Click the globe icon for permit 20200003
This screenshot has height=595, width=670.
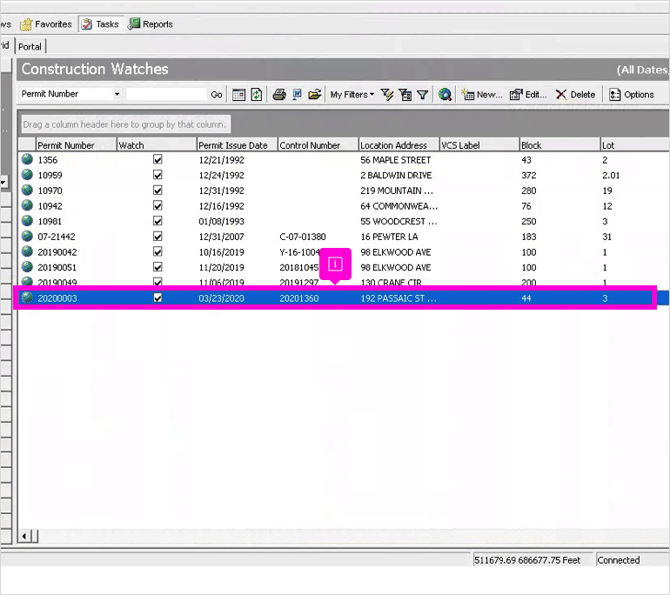(x=27, y=298)
